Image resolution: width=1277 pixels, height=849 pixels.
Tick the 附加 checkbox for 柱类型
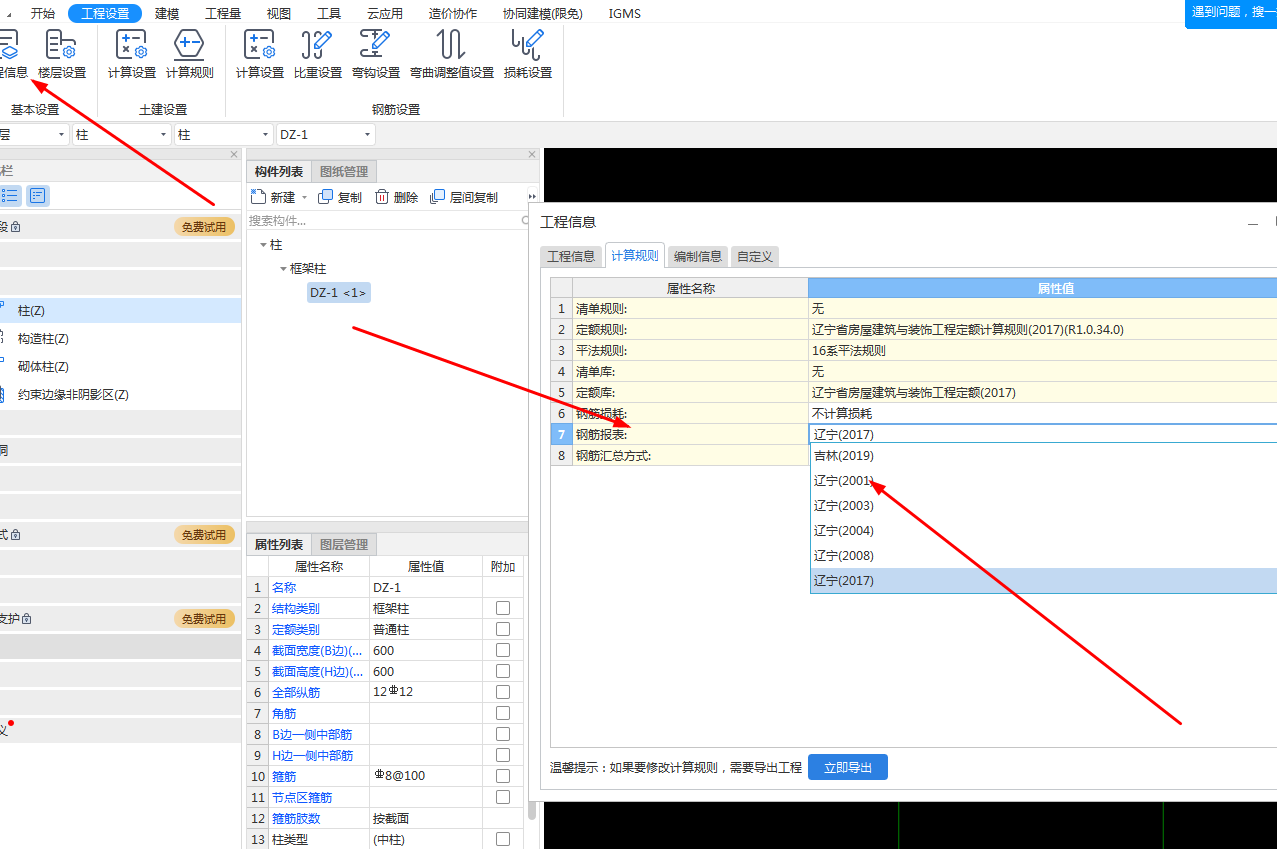[x=503, y=839]
